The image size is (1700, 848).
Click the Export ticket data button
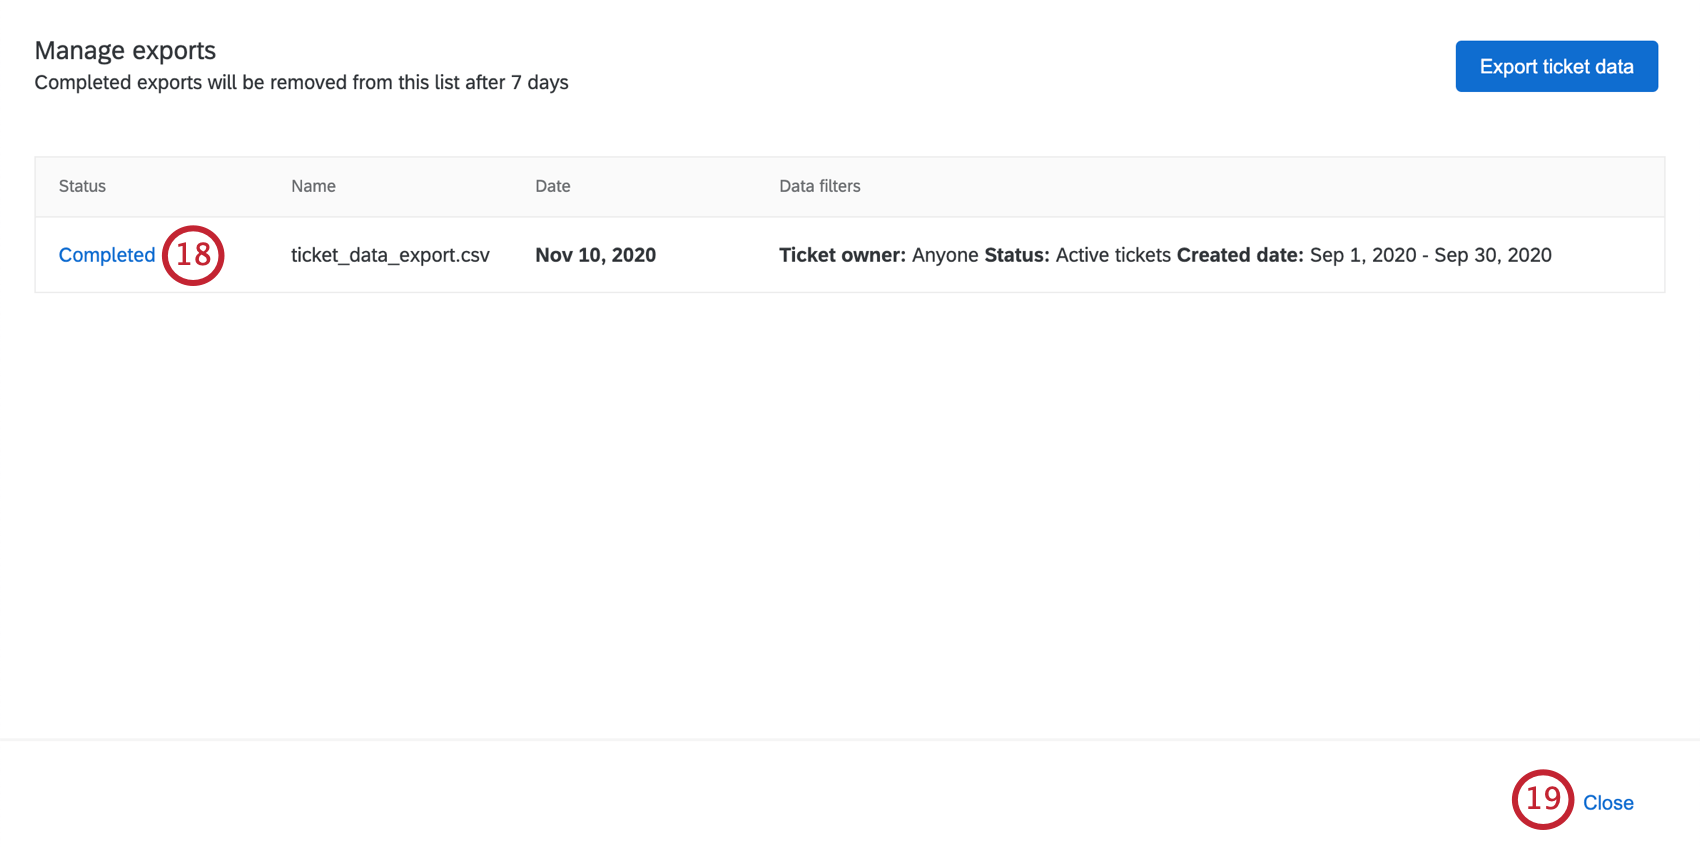click(x=1556, y=67)
